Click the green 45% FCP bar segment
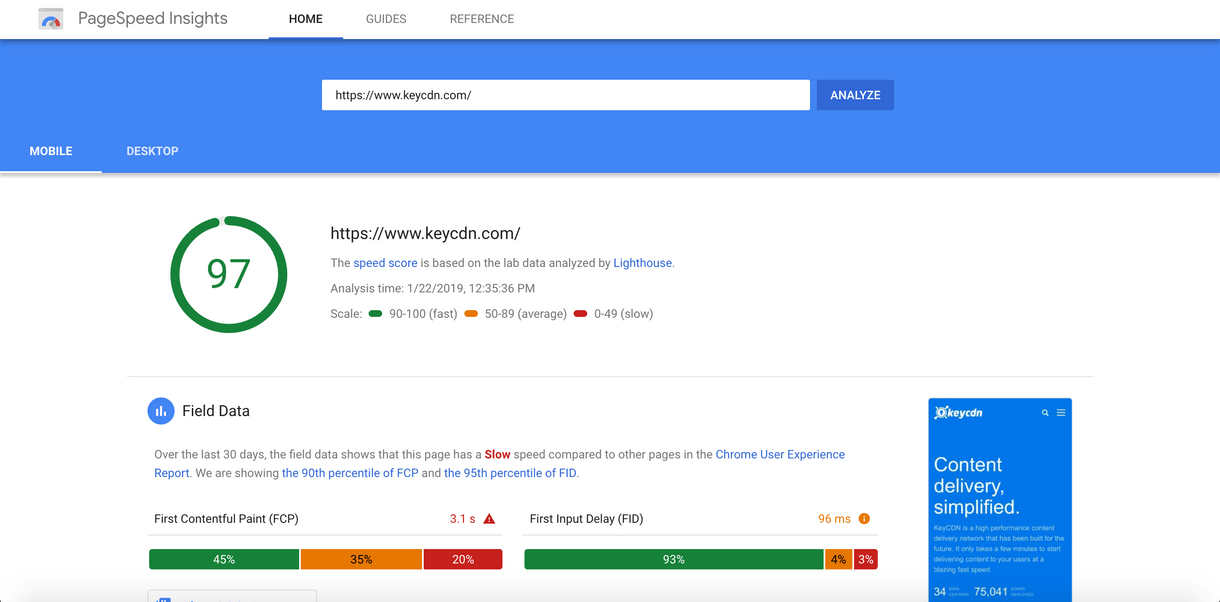The image size is (1220, 602). (x=224, y=559)
